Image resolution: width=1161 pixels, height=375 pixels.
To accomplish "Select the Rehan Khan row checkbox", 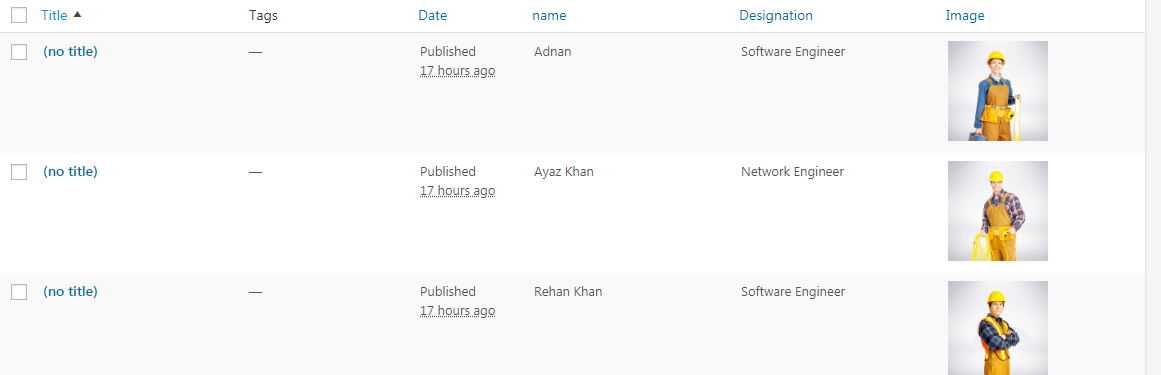I will (x=19, y=292).
